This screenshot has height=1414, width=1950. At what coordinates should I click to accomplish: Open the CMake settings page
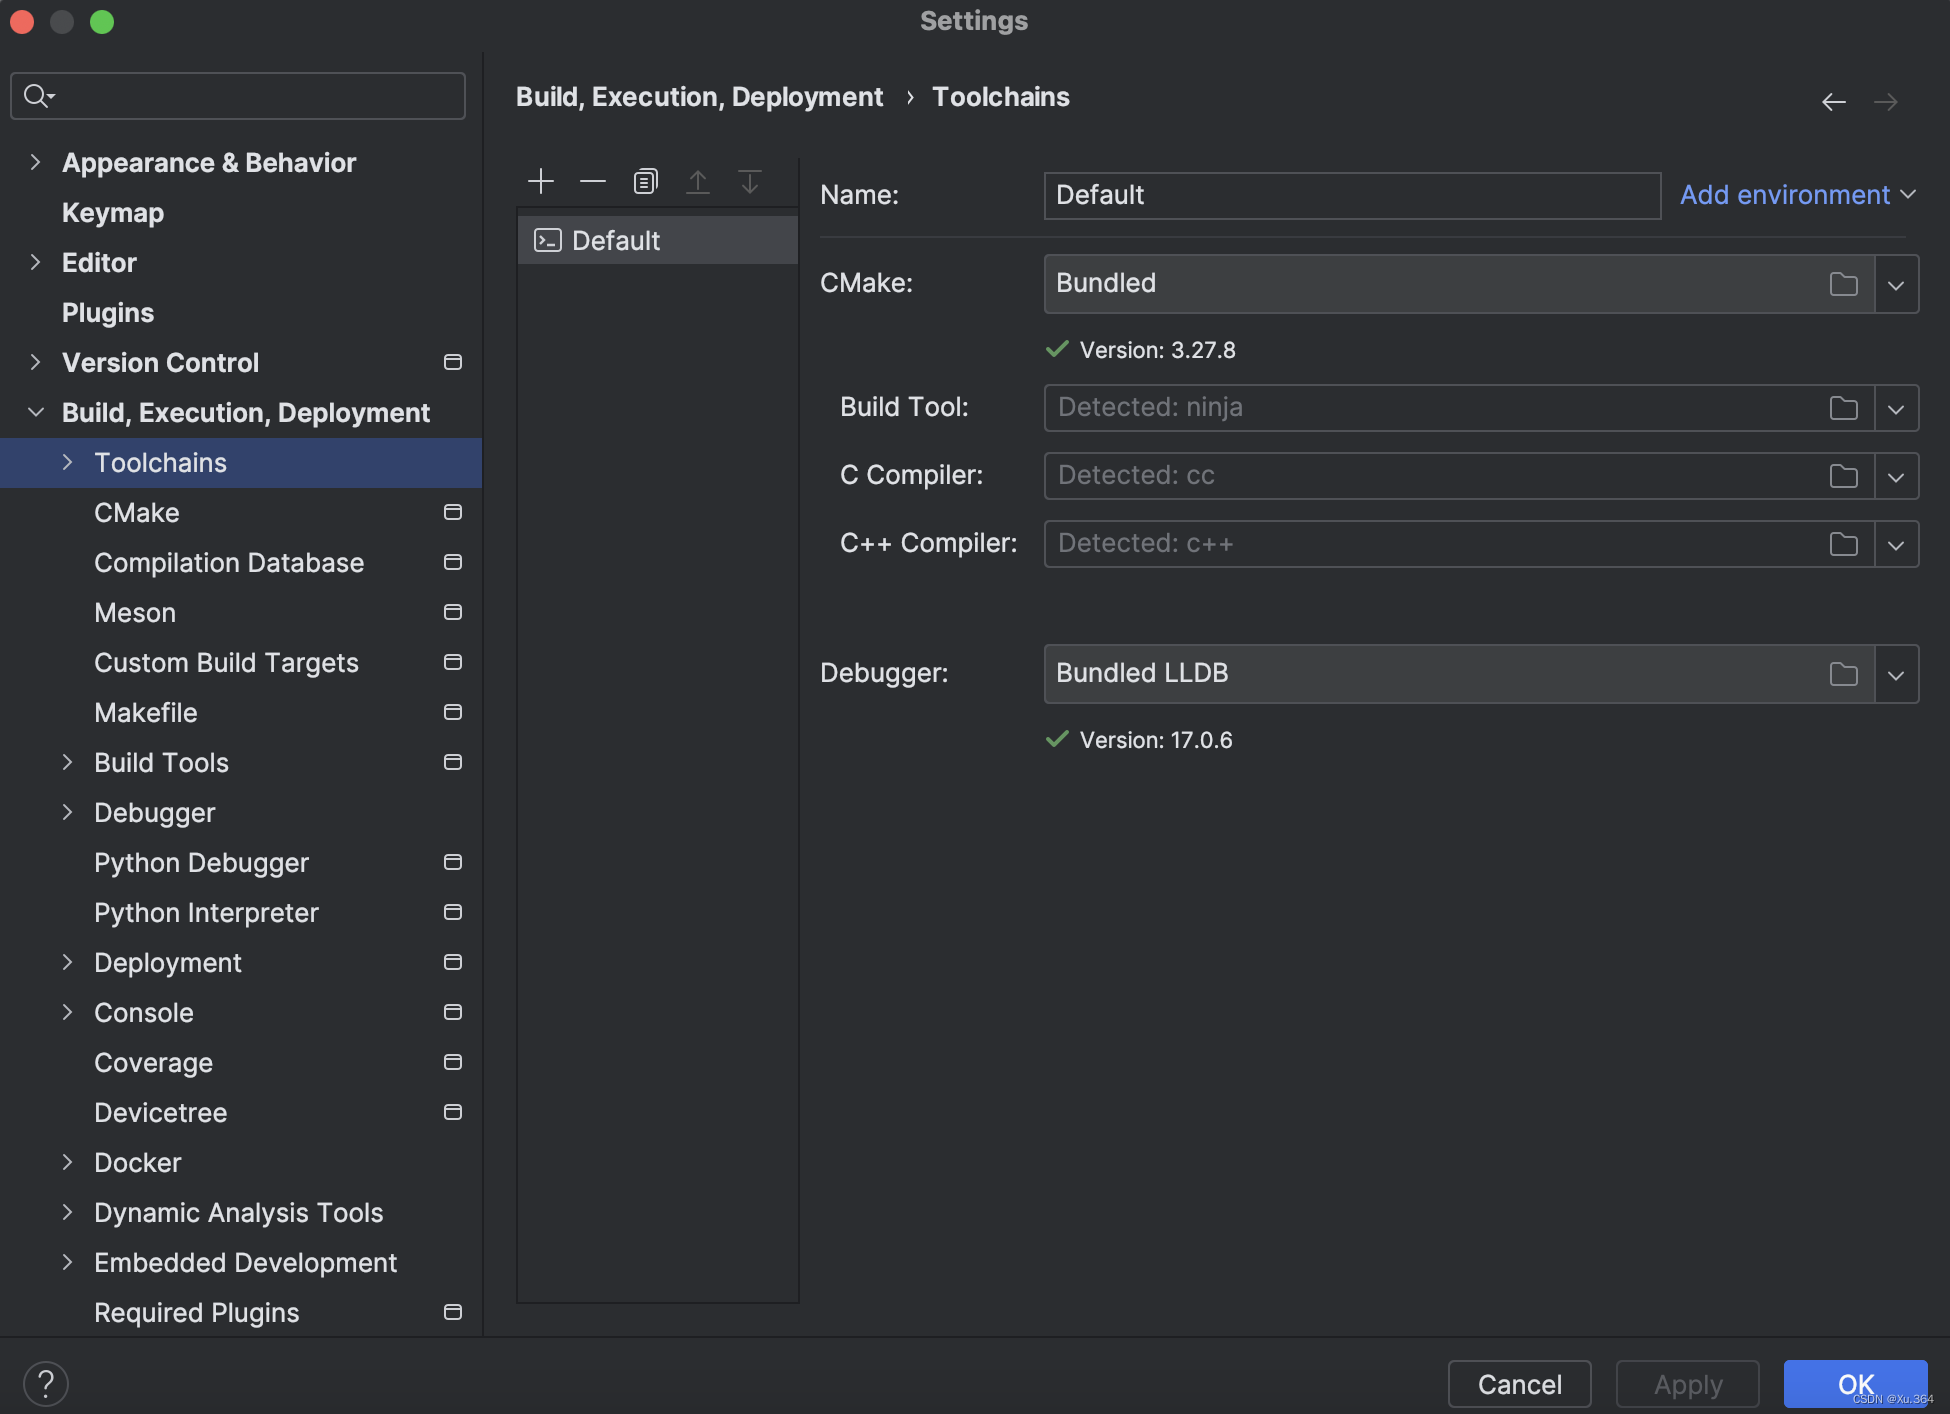click(137, 513)
